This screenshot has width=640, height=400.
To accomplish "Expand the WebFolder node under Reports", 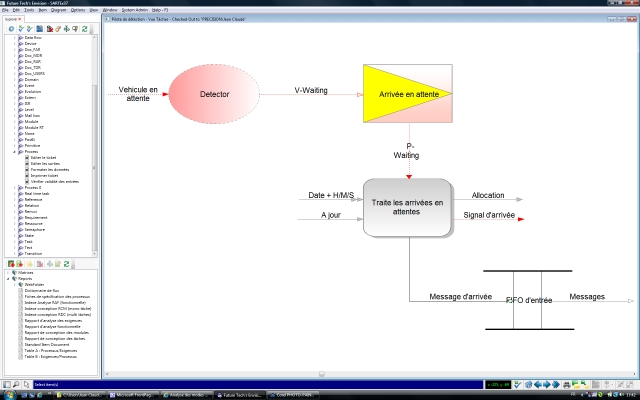I will [x=15, y=284].
